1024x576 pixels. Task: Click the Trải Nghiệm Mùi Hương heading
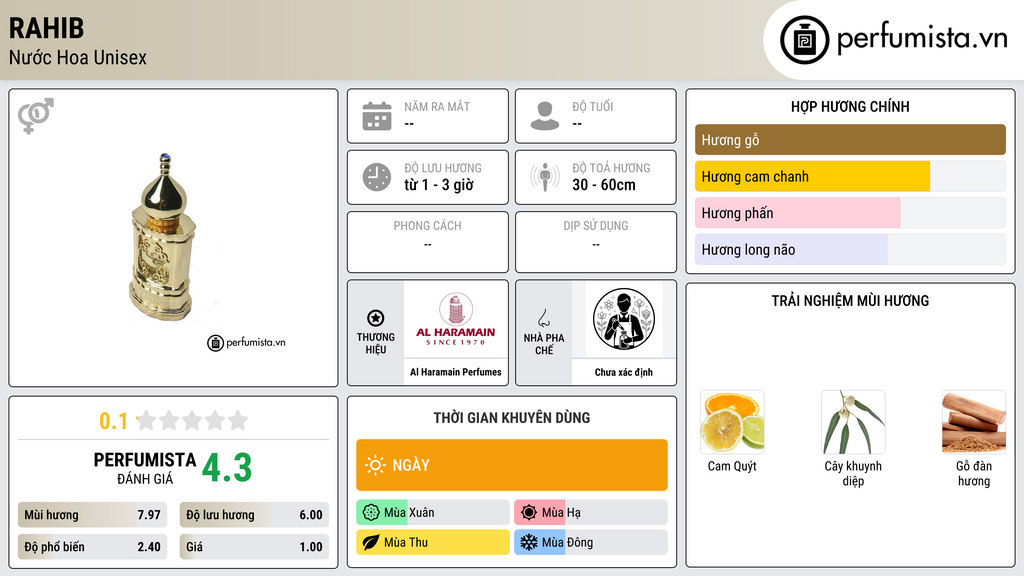coord(850,300)
